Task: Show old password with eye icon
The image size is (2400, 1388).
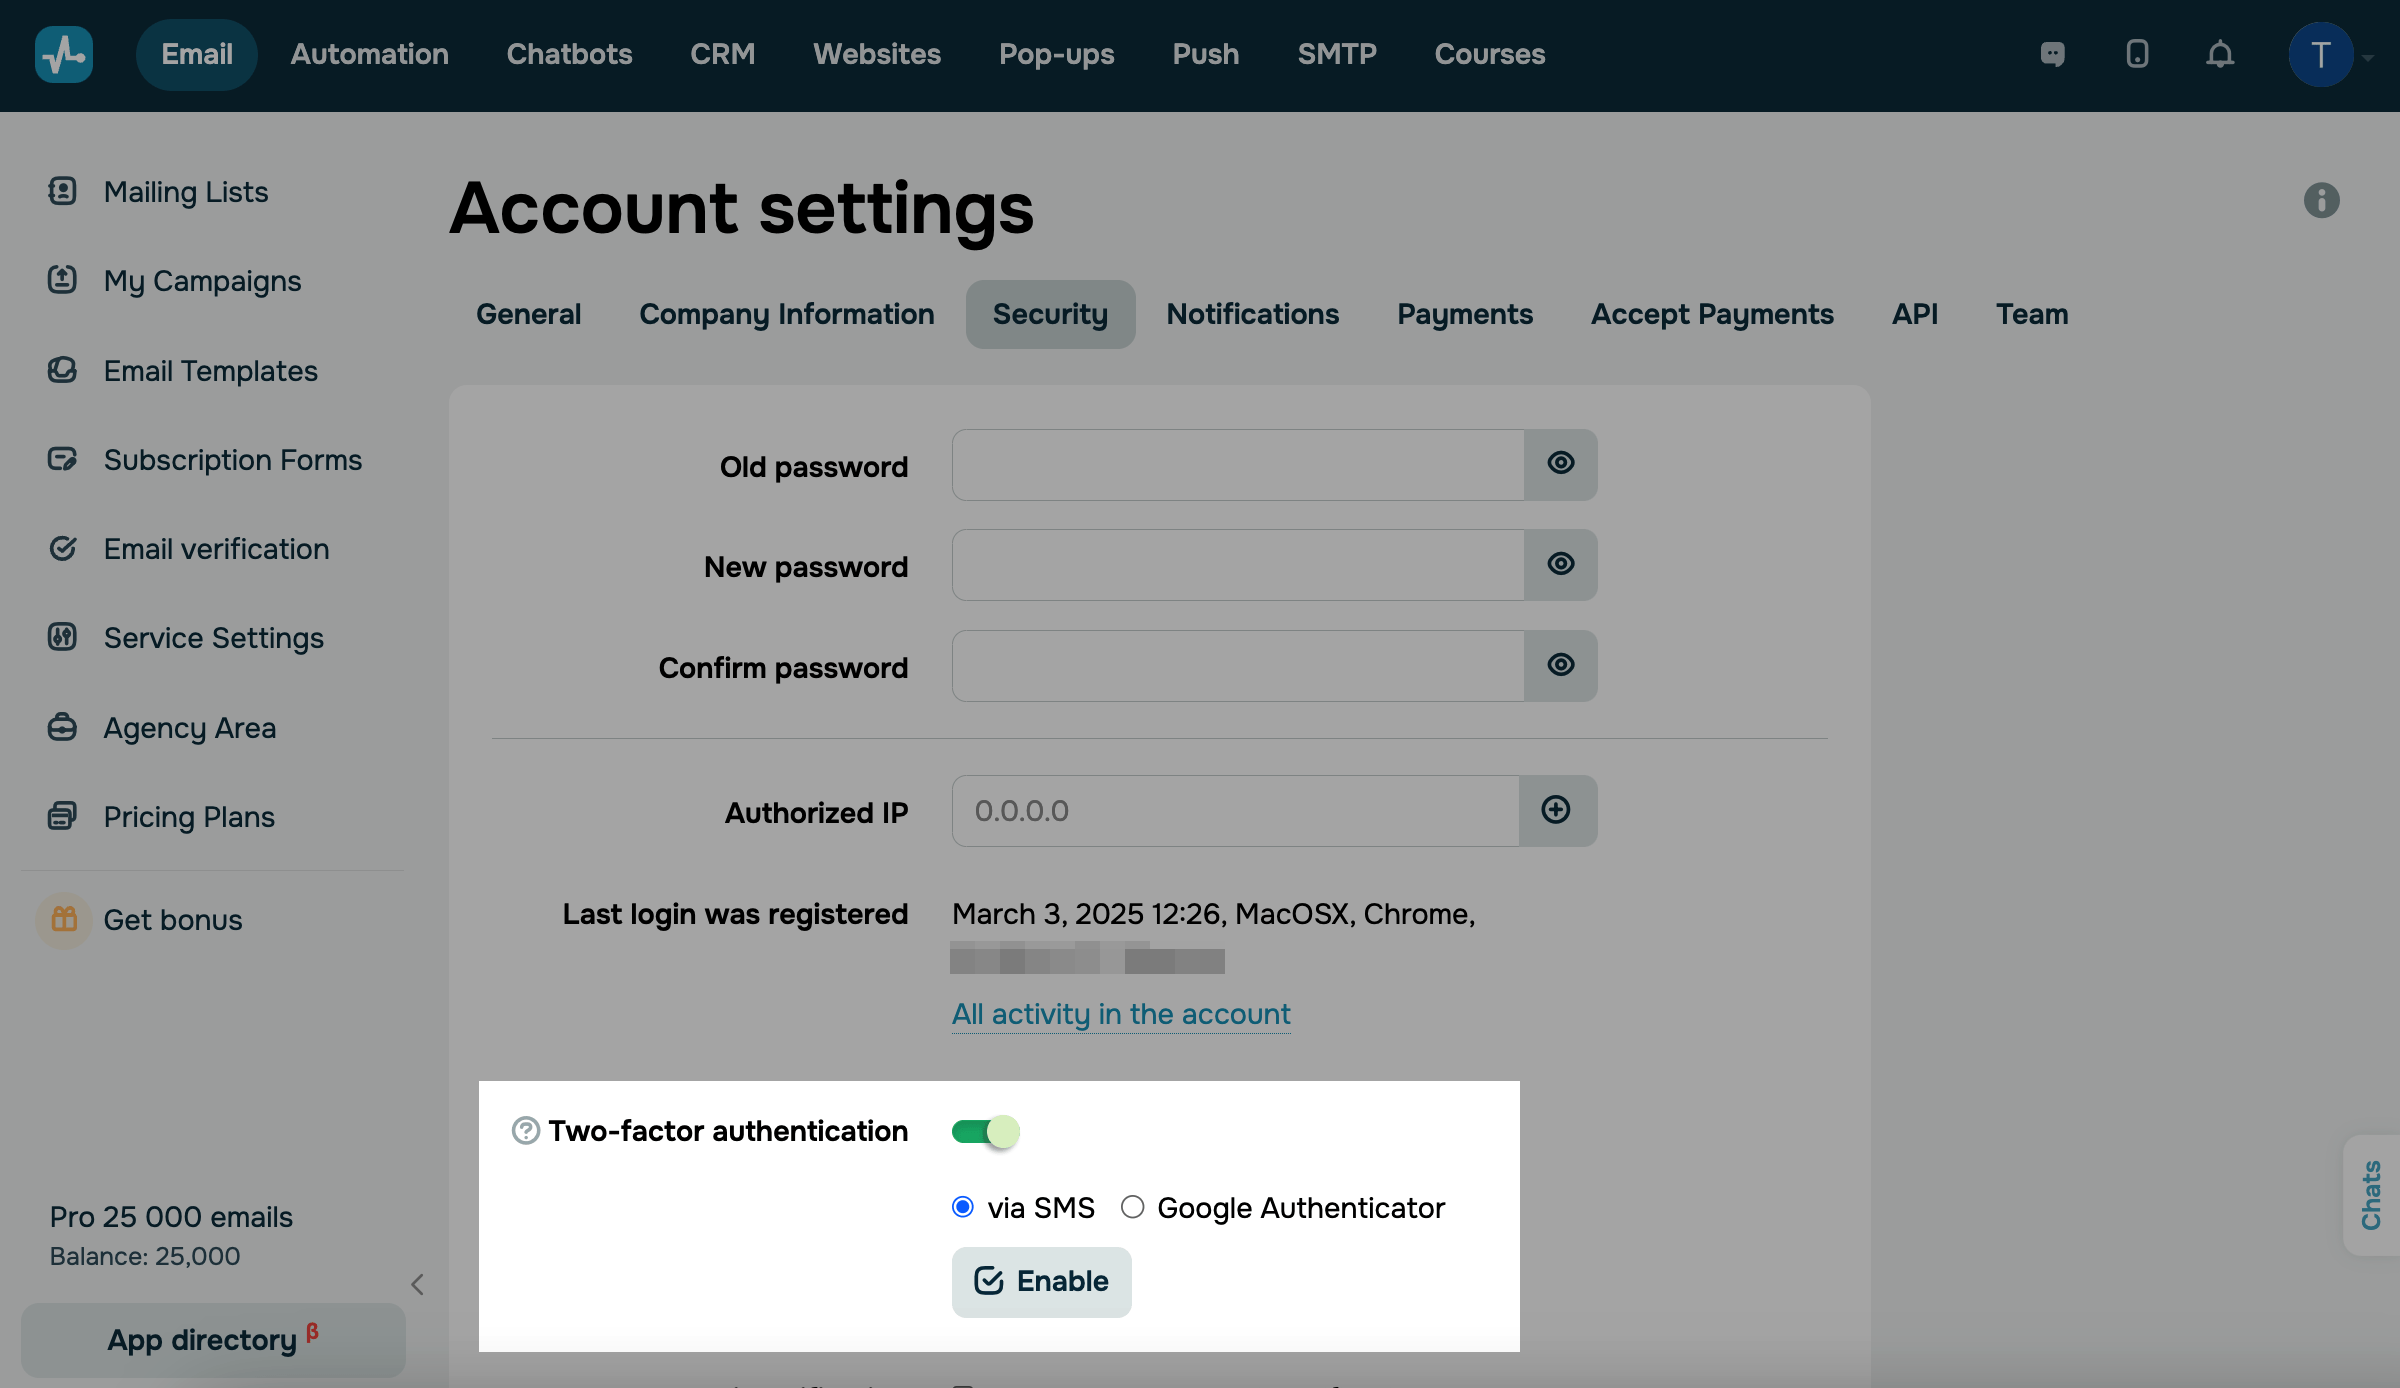Action: coord(1560,464)
